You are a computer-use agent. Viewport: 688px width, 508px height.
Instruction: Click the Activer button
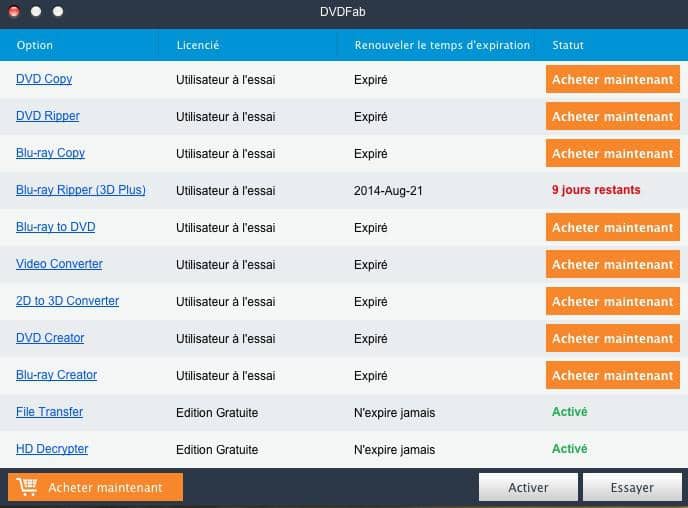[x=528, y=487]
